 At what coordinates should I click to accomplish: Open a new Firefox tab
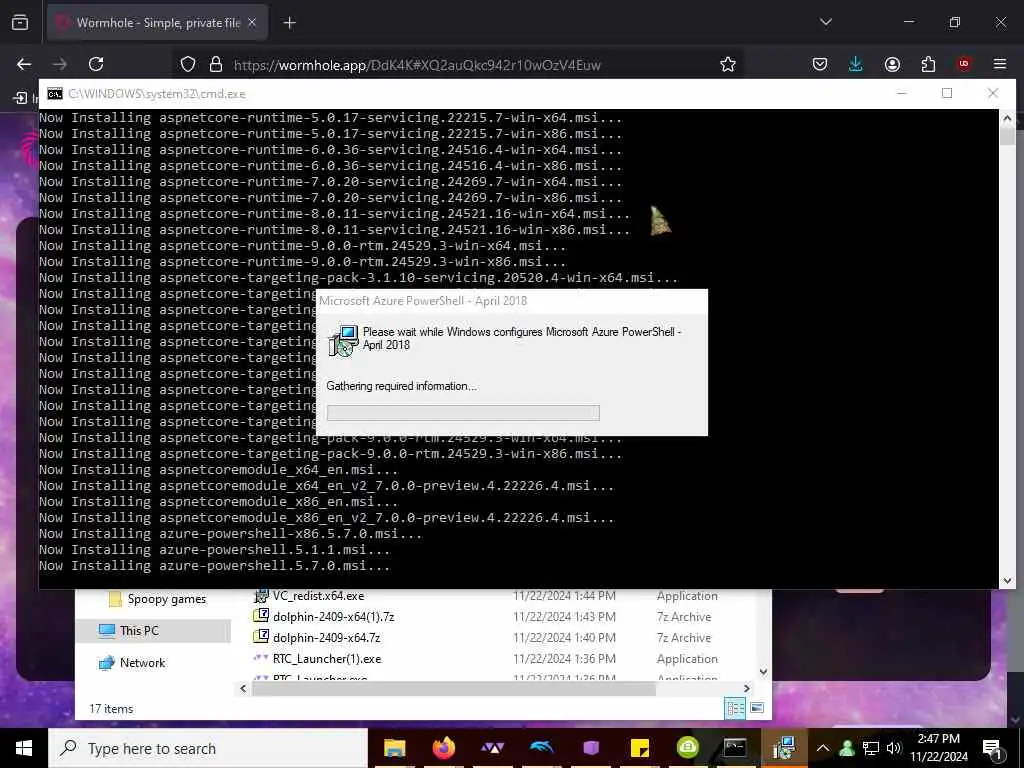[289, 23]
